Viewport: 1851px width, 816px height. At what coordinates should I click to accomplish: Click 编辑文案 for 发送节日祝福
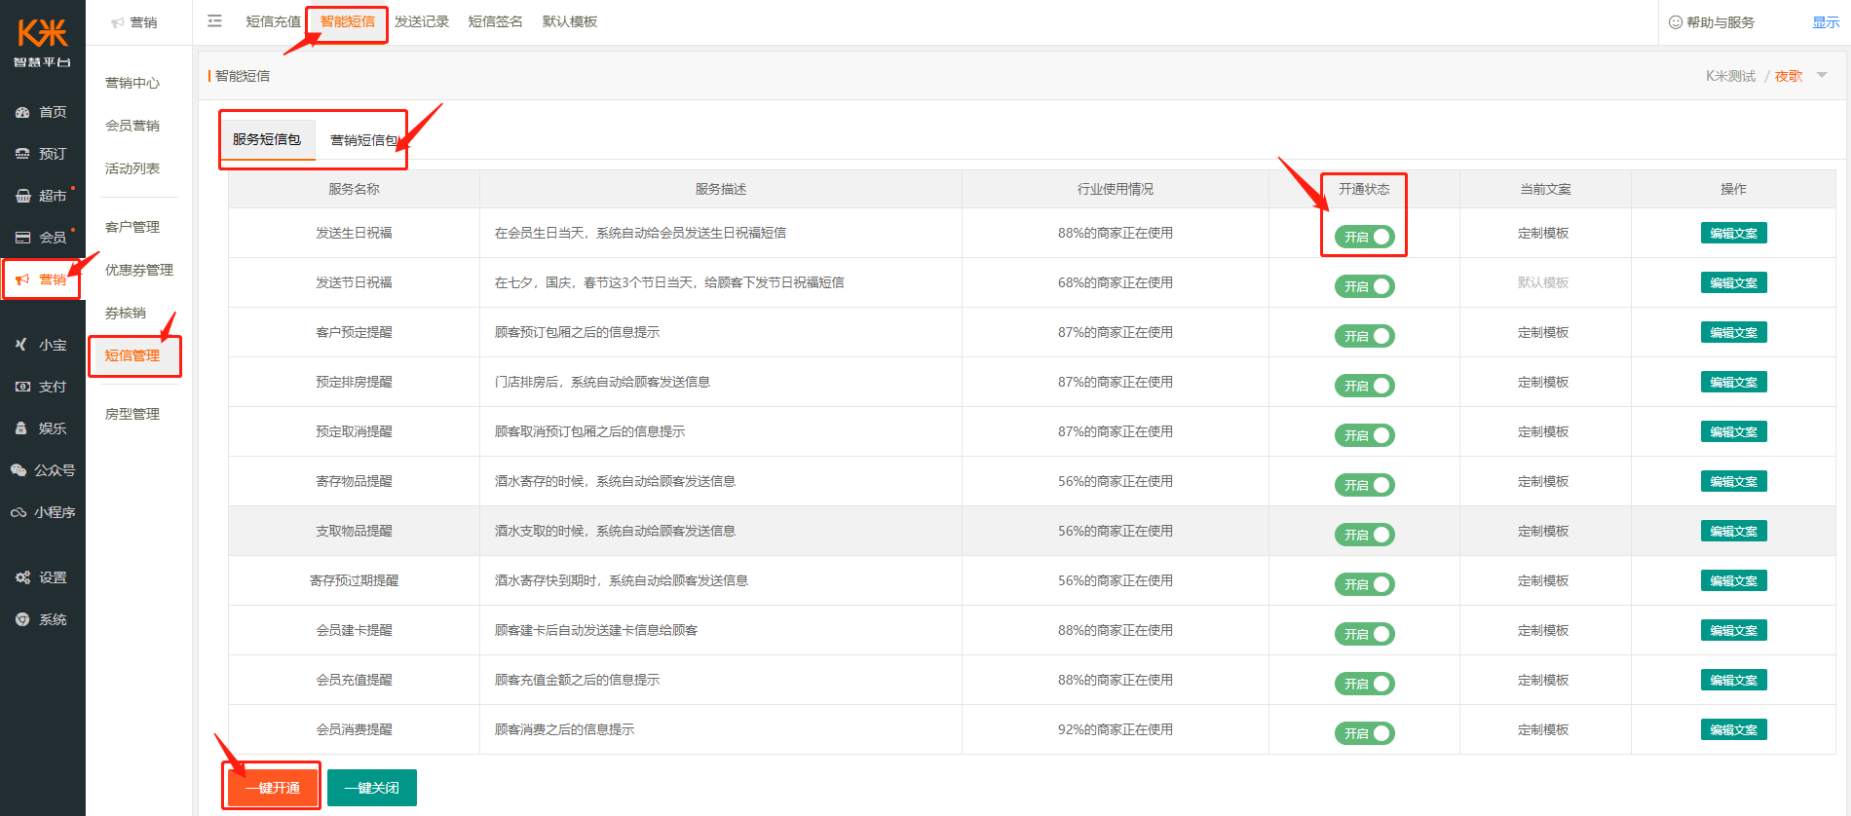[x=1733, y=283]
